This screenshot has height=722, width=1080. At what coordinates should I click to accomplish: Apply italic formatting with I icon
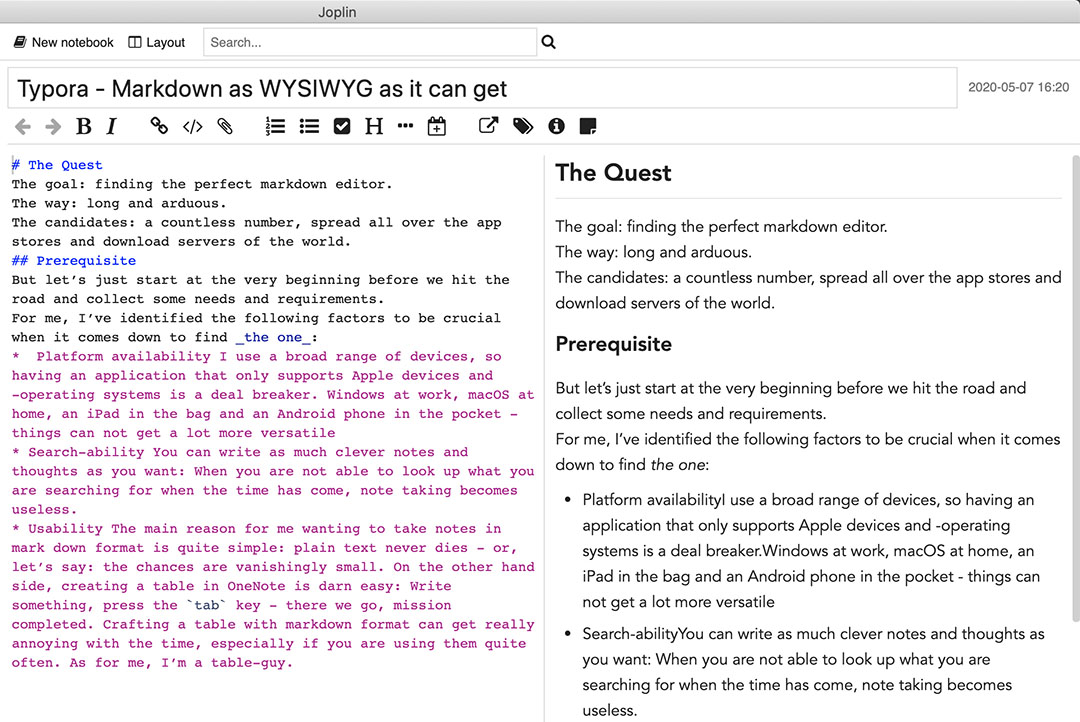point(112,127)
